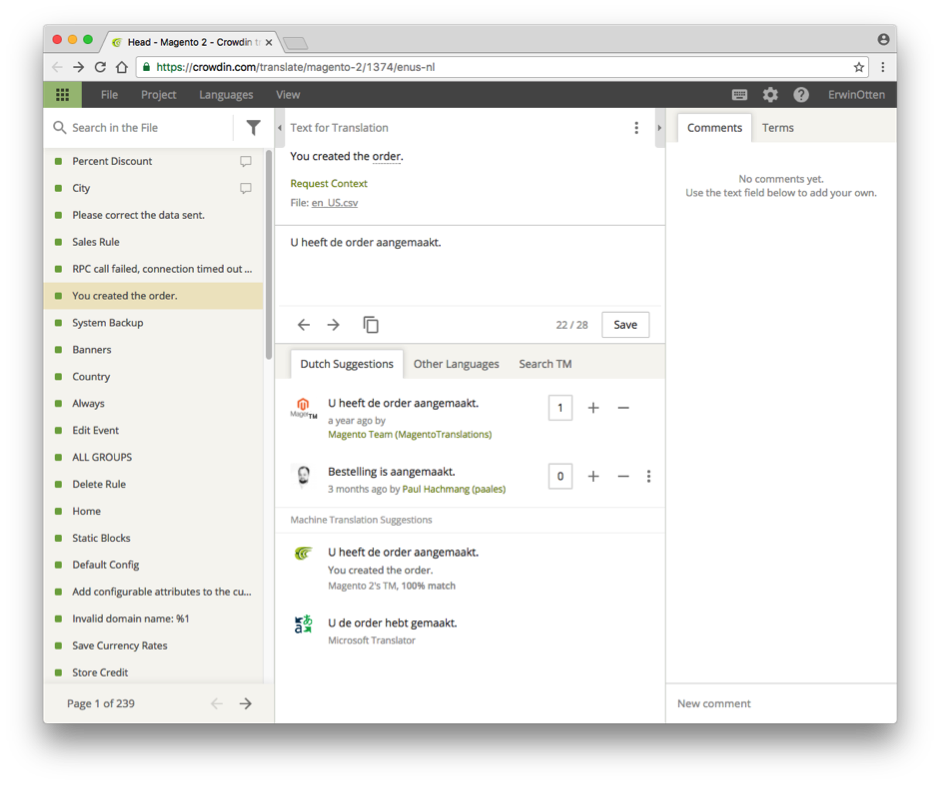This screenshot has width=941, height=786.
Task: Vote down Magento Team suggestion
Action: 624,408
